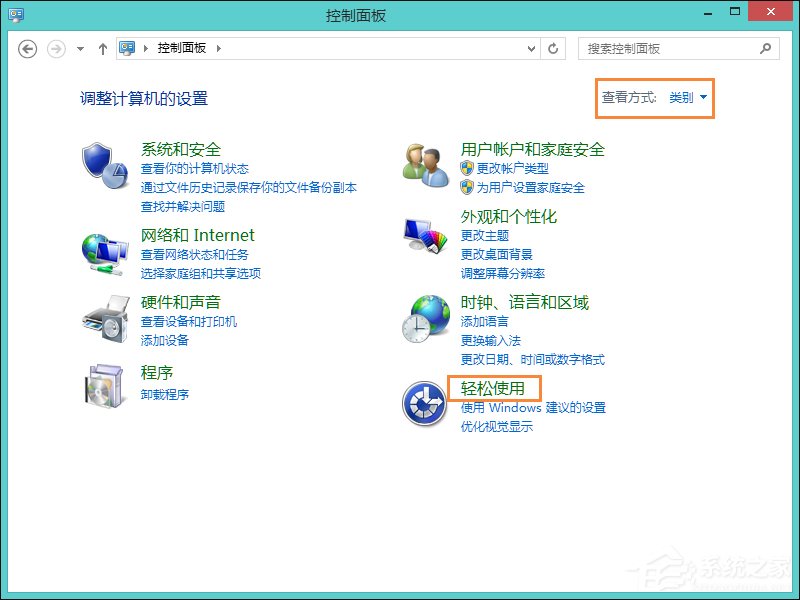800x600 pixels.
Task: Open the 时钟、语言和区域 clock icon
Action: [x=424, y=320]
